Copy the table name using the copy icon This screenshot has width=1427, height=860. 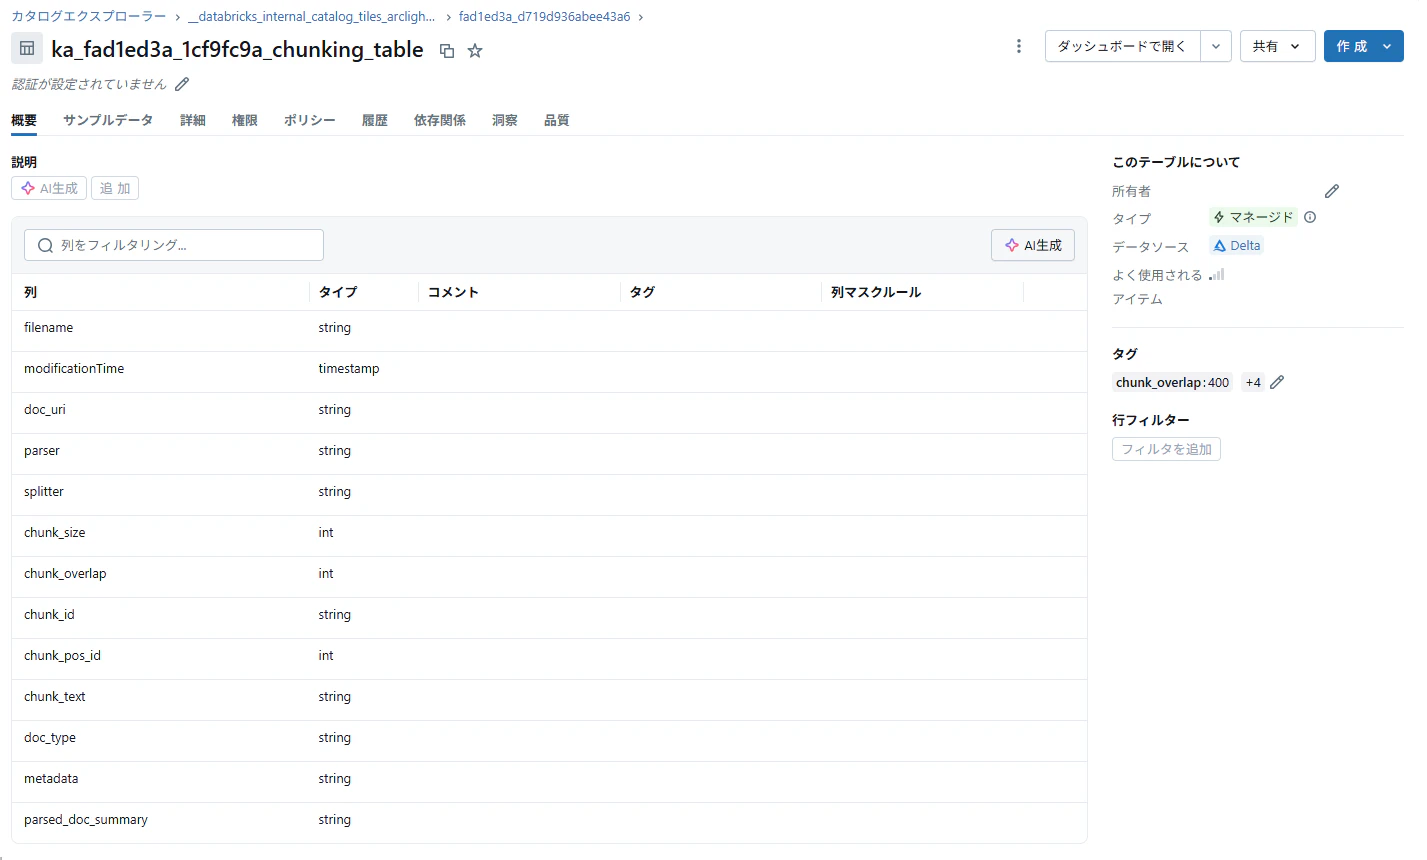point(447,50)
